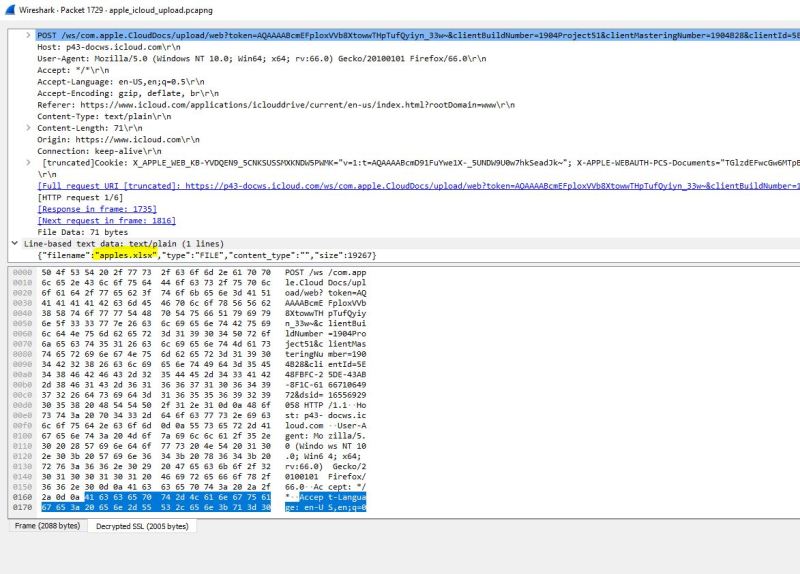This screenshot has height=574, width=800.
Task: Jump to Response in frame 1735
Action: (97, 209)
